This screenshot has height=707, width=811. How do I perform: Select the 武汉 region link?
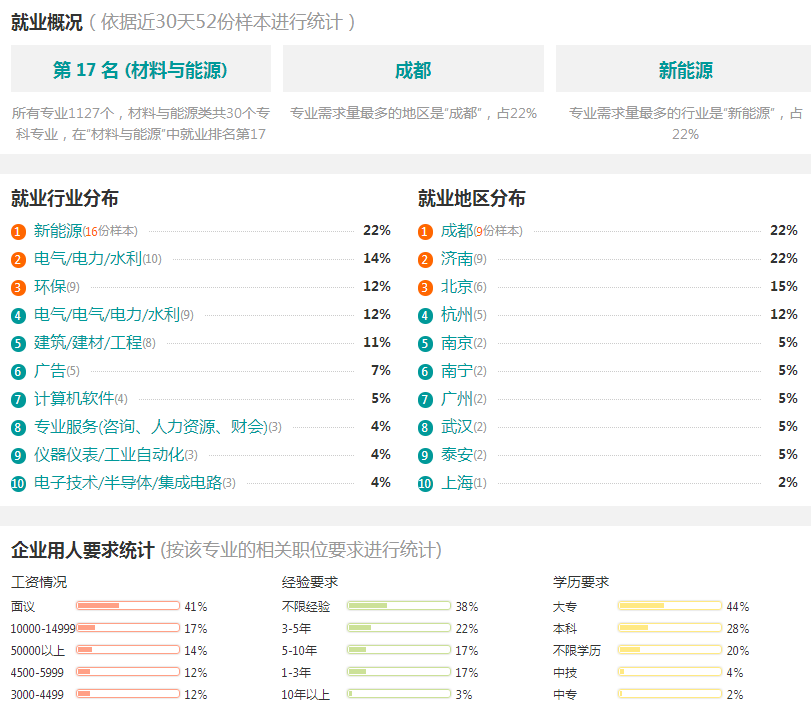click(x=457, y=427)
